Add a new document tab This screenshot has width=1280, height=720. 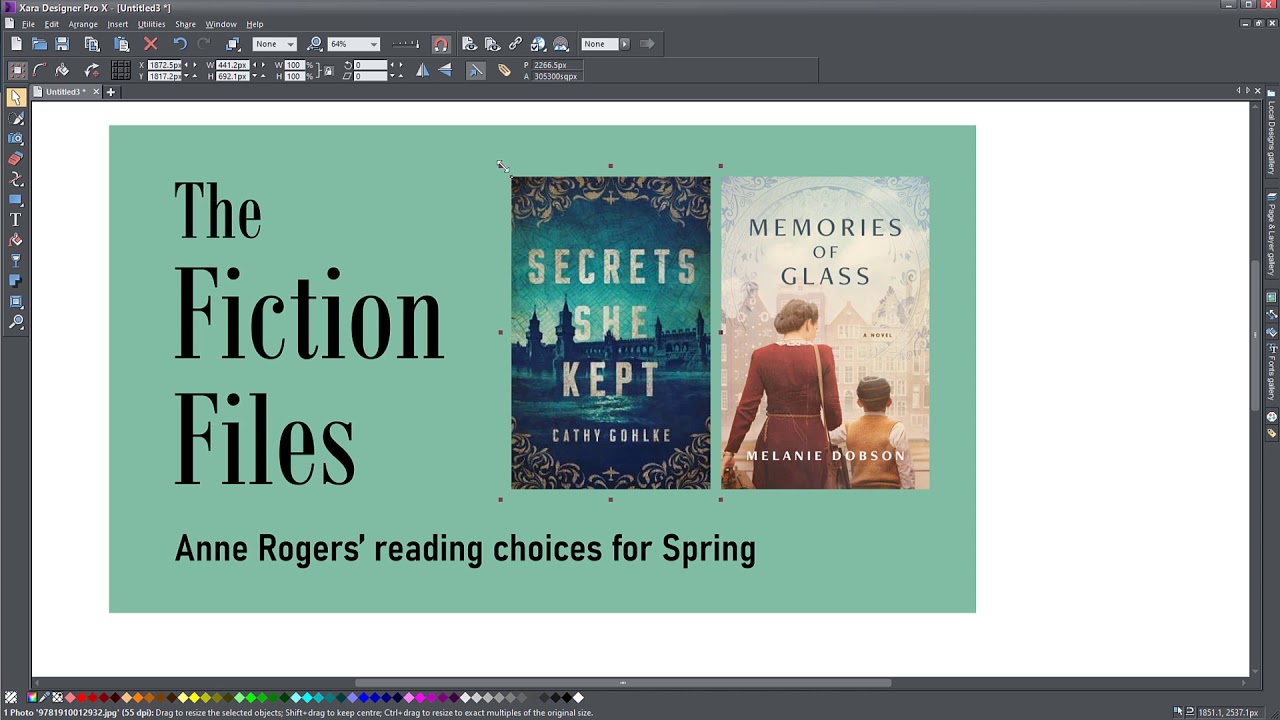111,92
